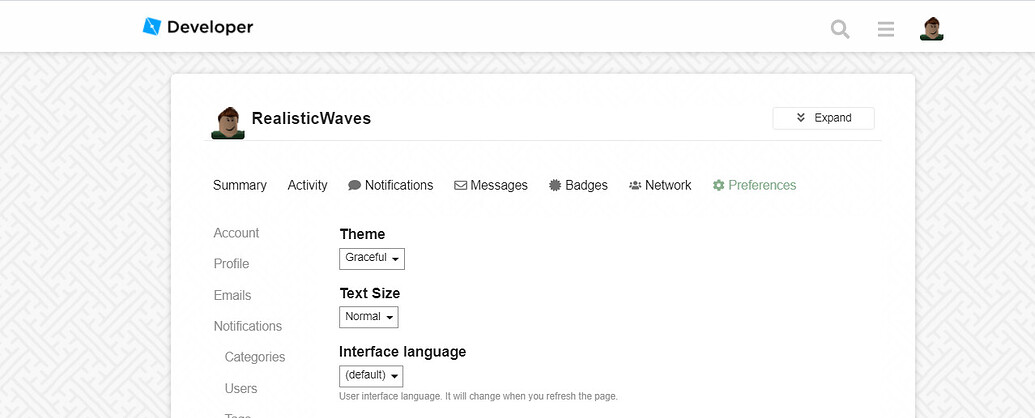Open Profile preferences in sidebar
1035x418 pixels.
[231, 264]
